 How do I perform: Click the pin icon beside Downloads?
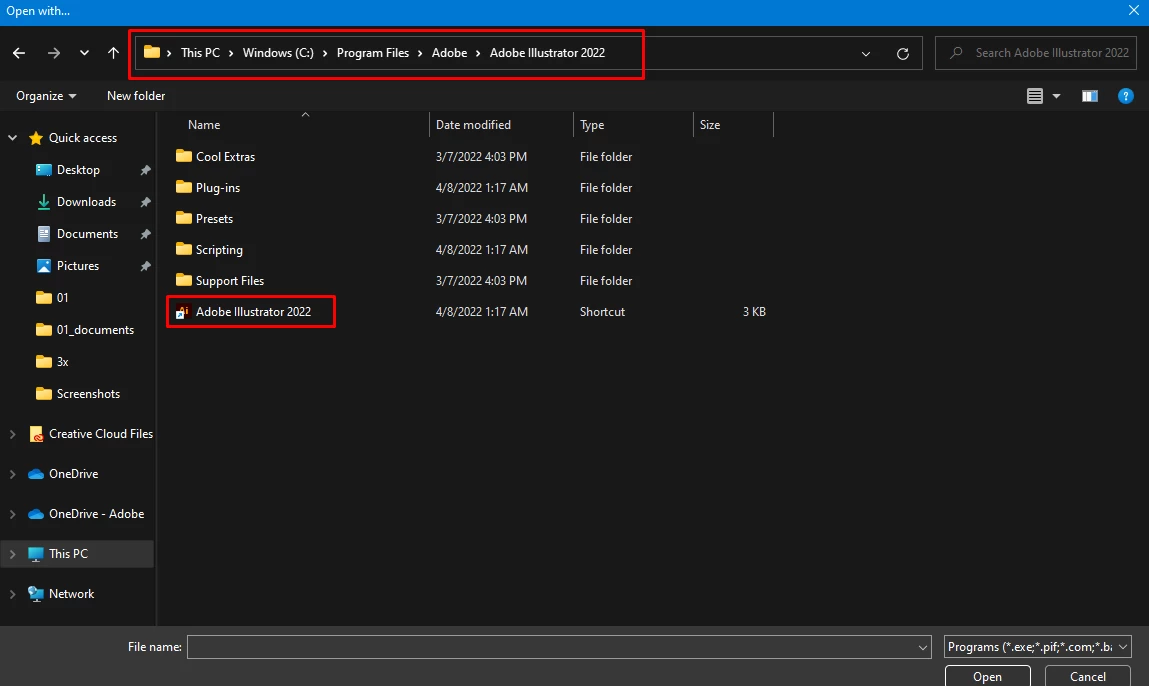click(x=145, y=202)
